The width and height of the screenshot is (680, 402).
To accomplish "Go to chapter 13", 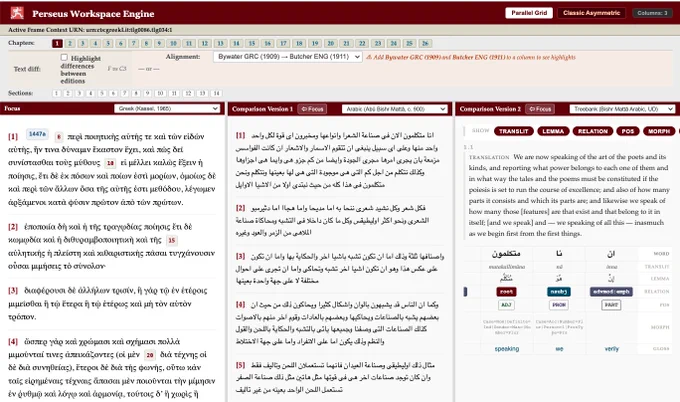I will coord(220,43).
